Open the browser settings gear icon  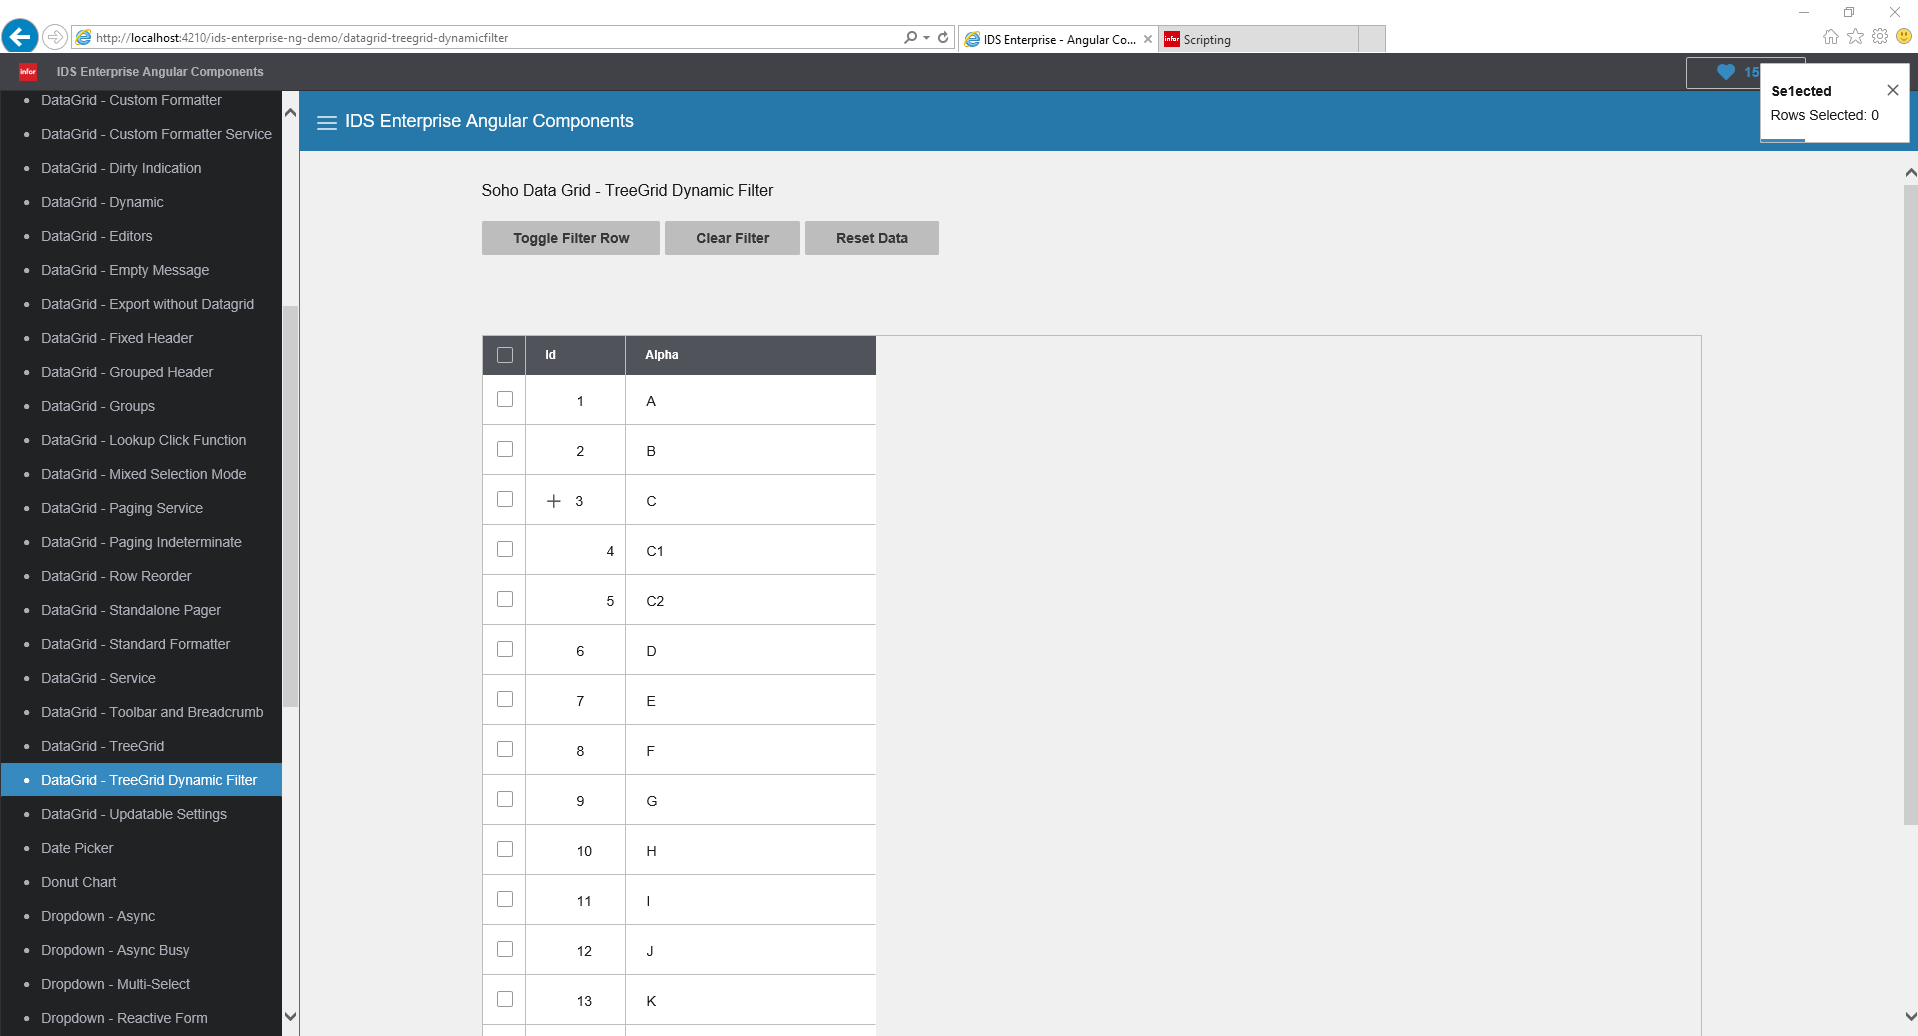(1880, 37)
